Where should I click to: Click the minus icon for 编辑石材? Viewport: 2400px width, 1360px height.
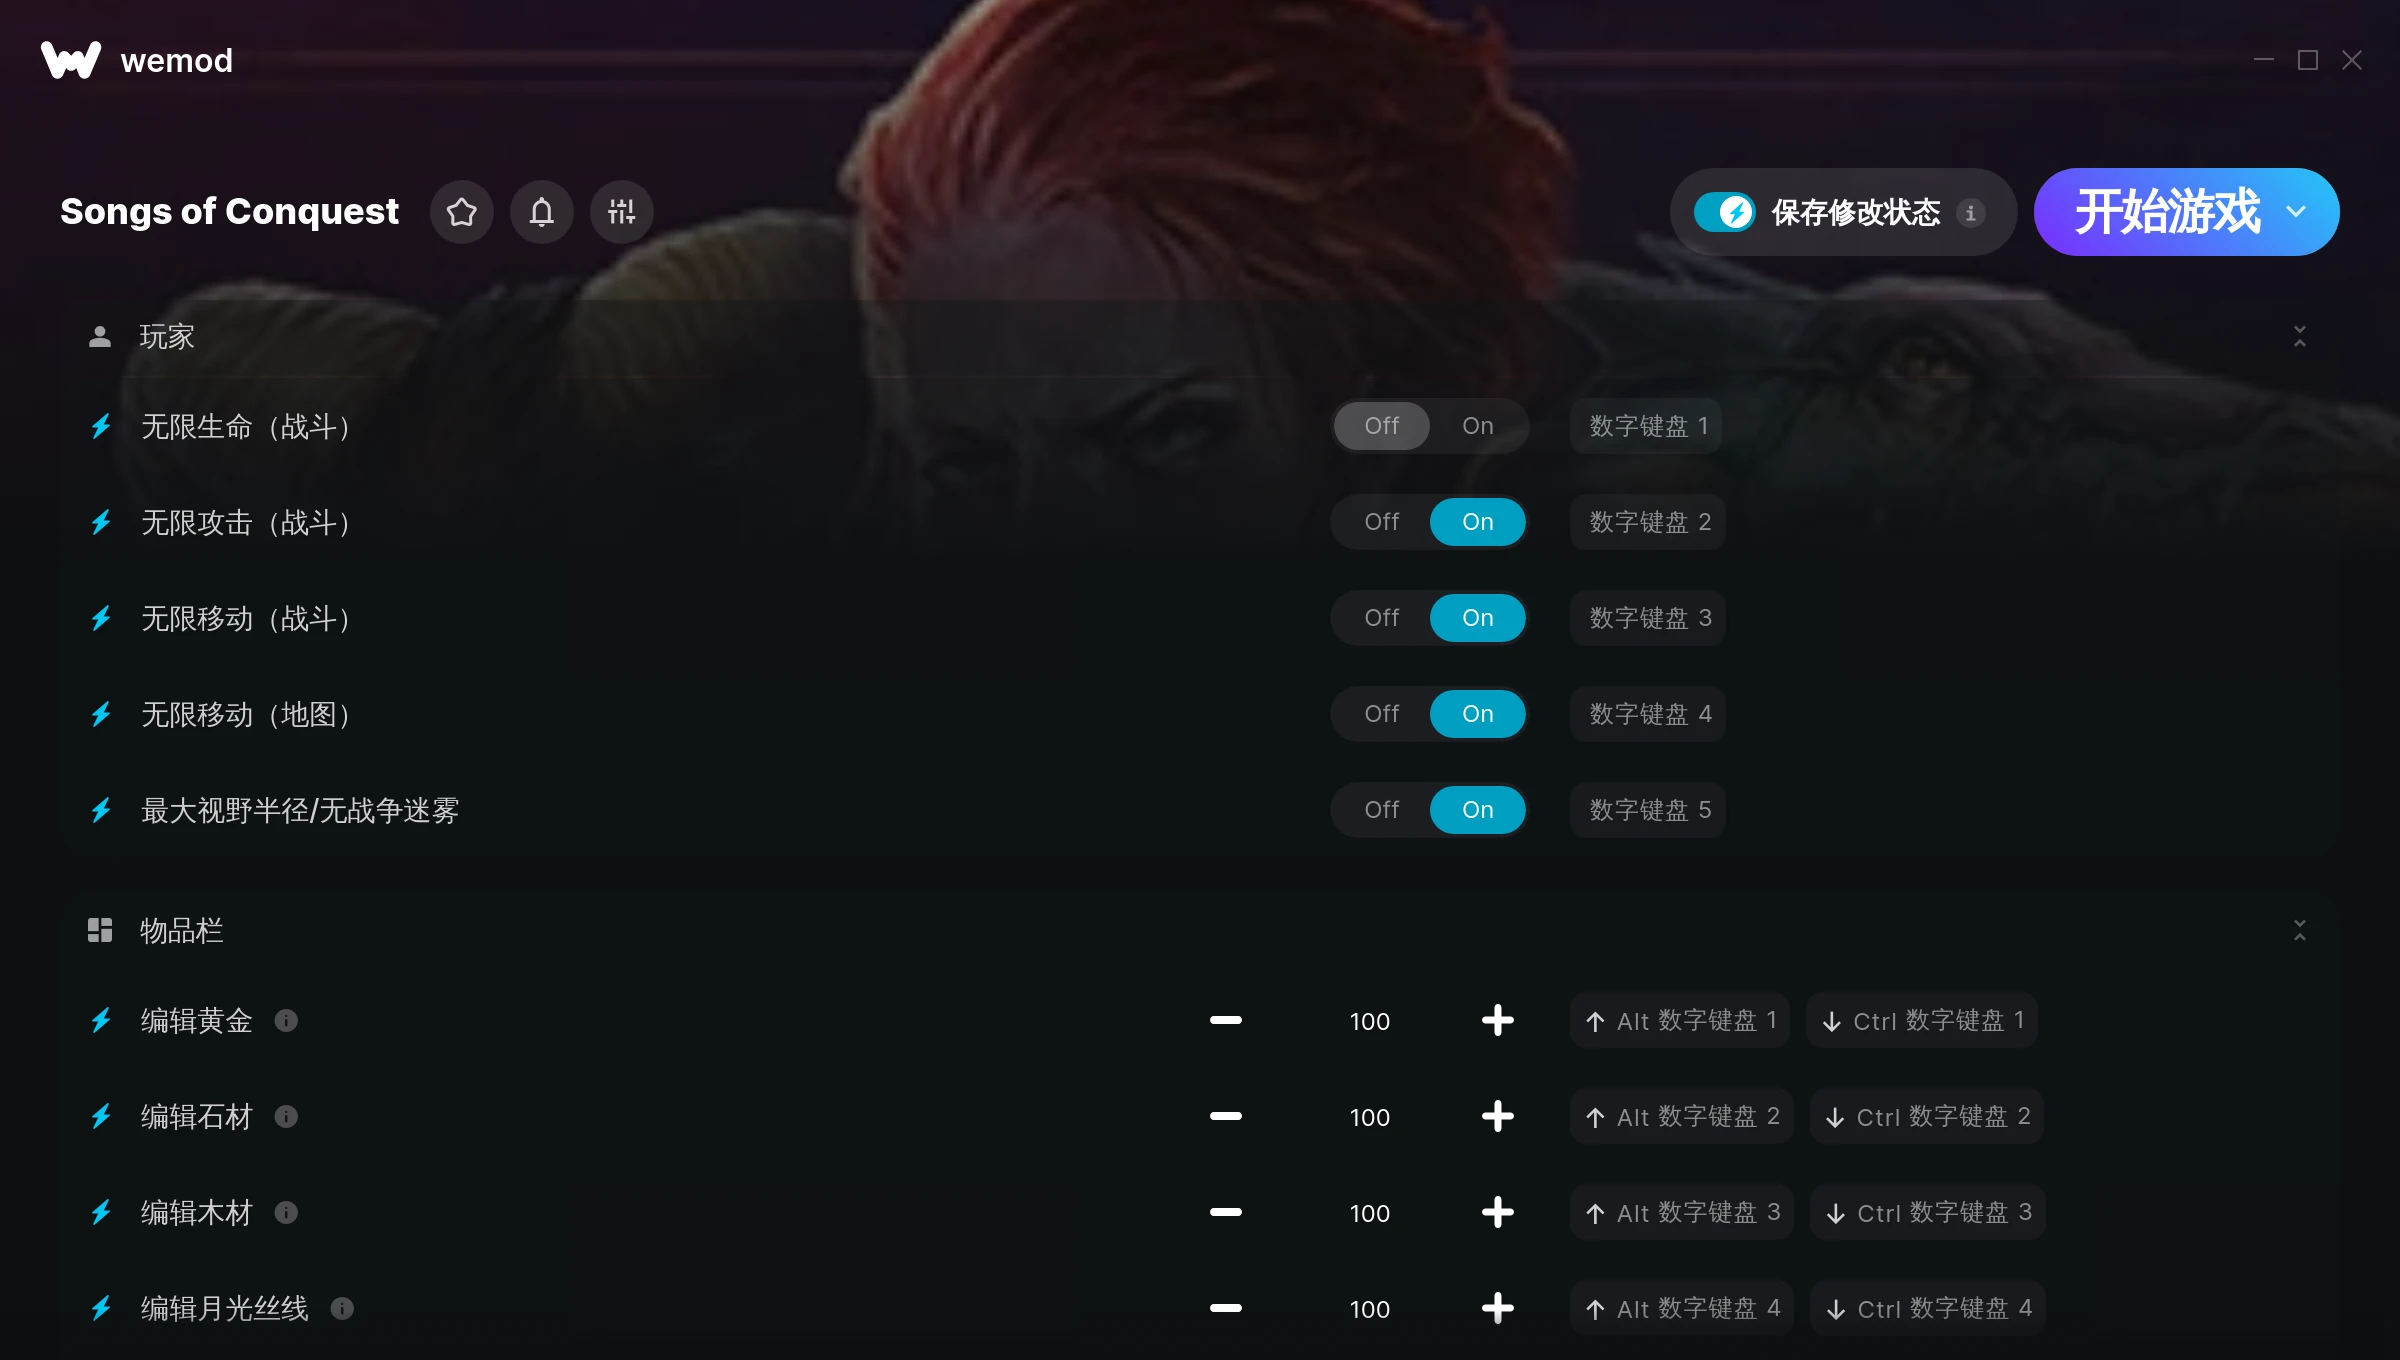tap(1225, 1116)
